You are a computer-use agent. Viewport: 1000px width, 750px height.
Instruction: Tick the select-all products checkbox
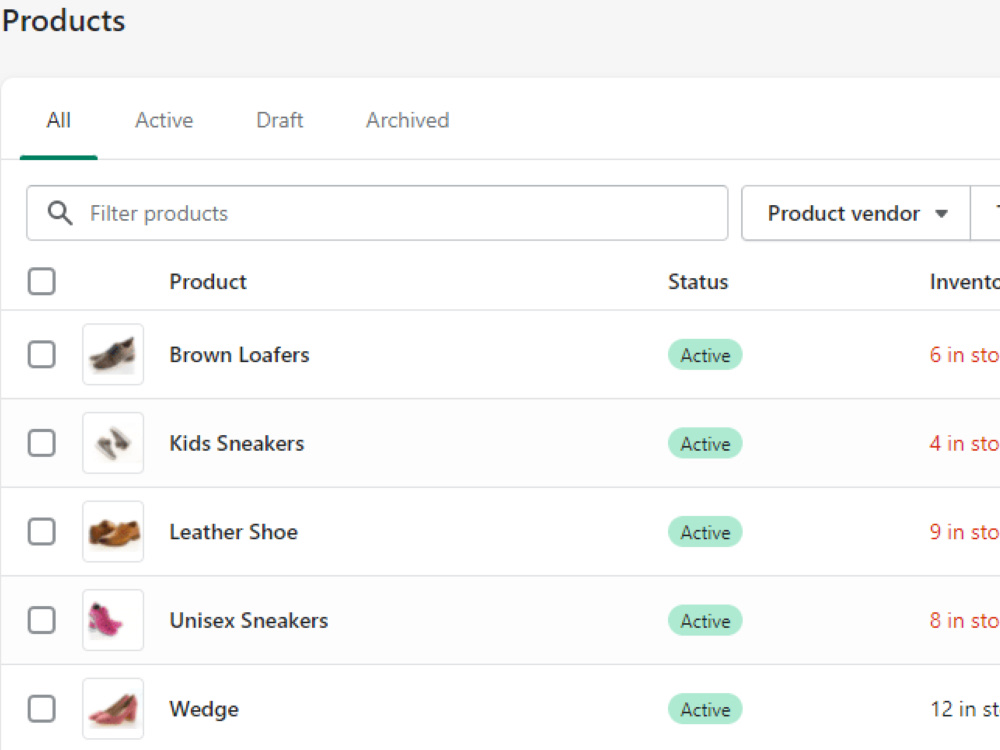coord(41,281)
